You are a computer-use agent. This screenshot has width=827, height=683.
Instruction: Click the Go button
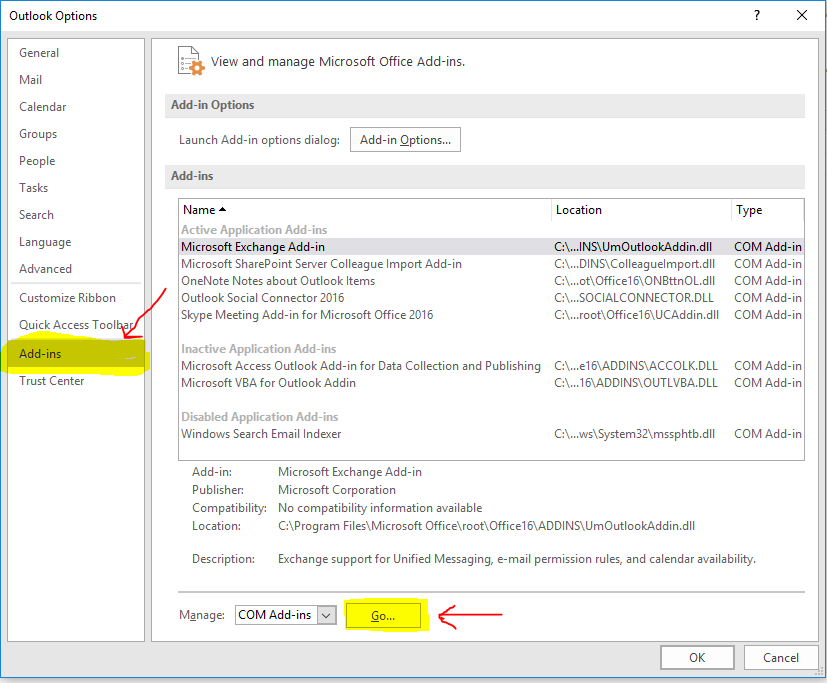[383, 615]
